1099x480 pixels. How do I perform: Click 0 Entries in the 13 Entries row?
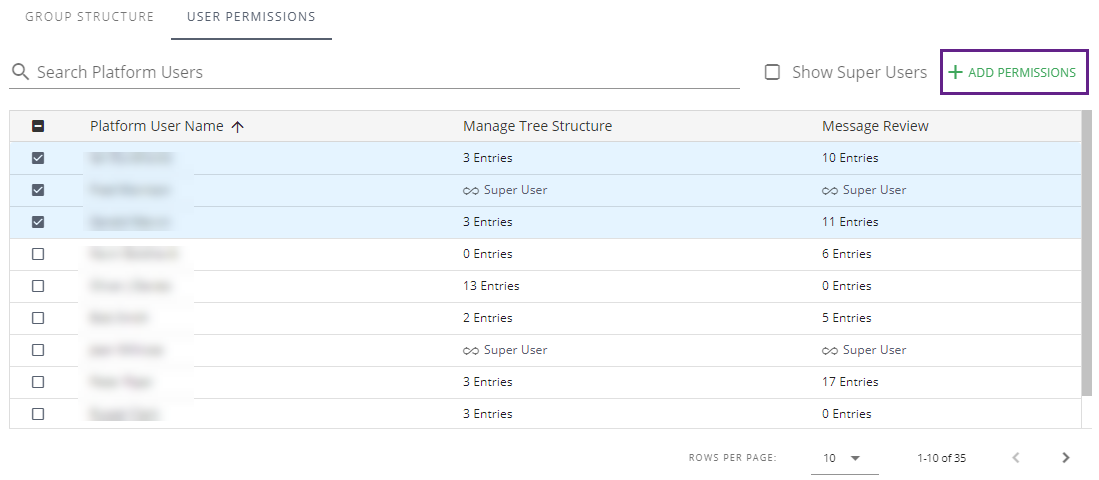tap(847, 286)
